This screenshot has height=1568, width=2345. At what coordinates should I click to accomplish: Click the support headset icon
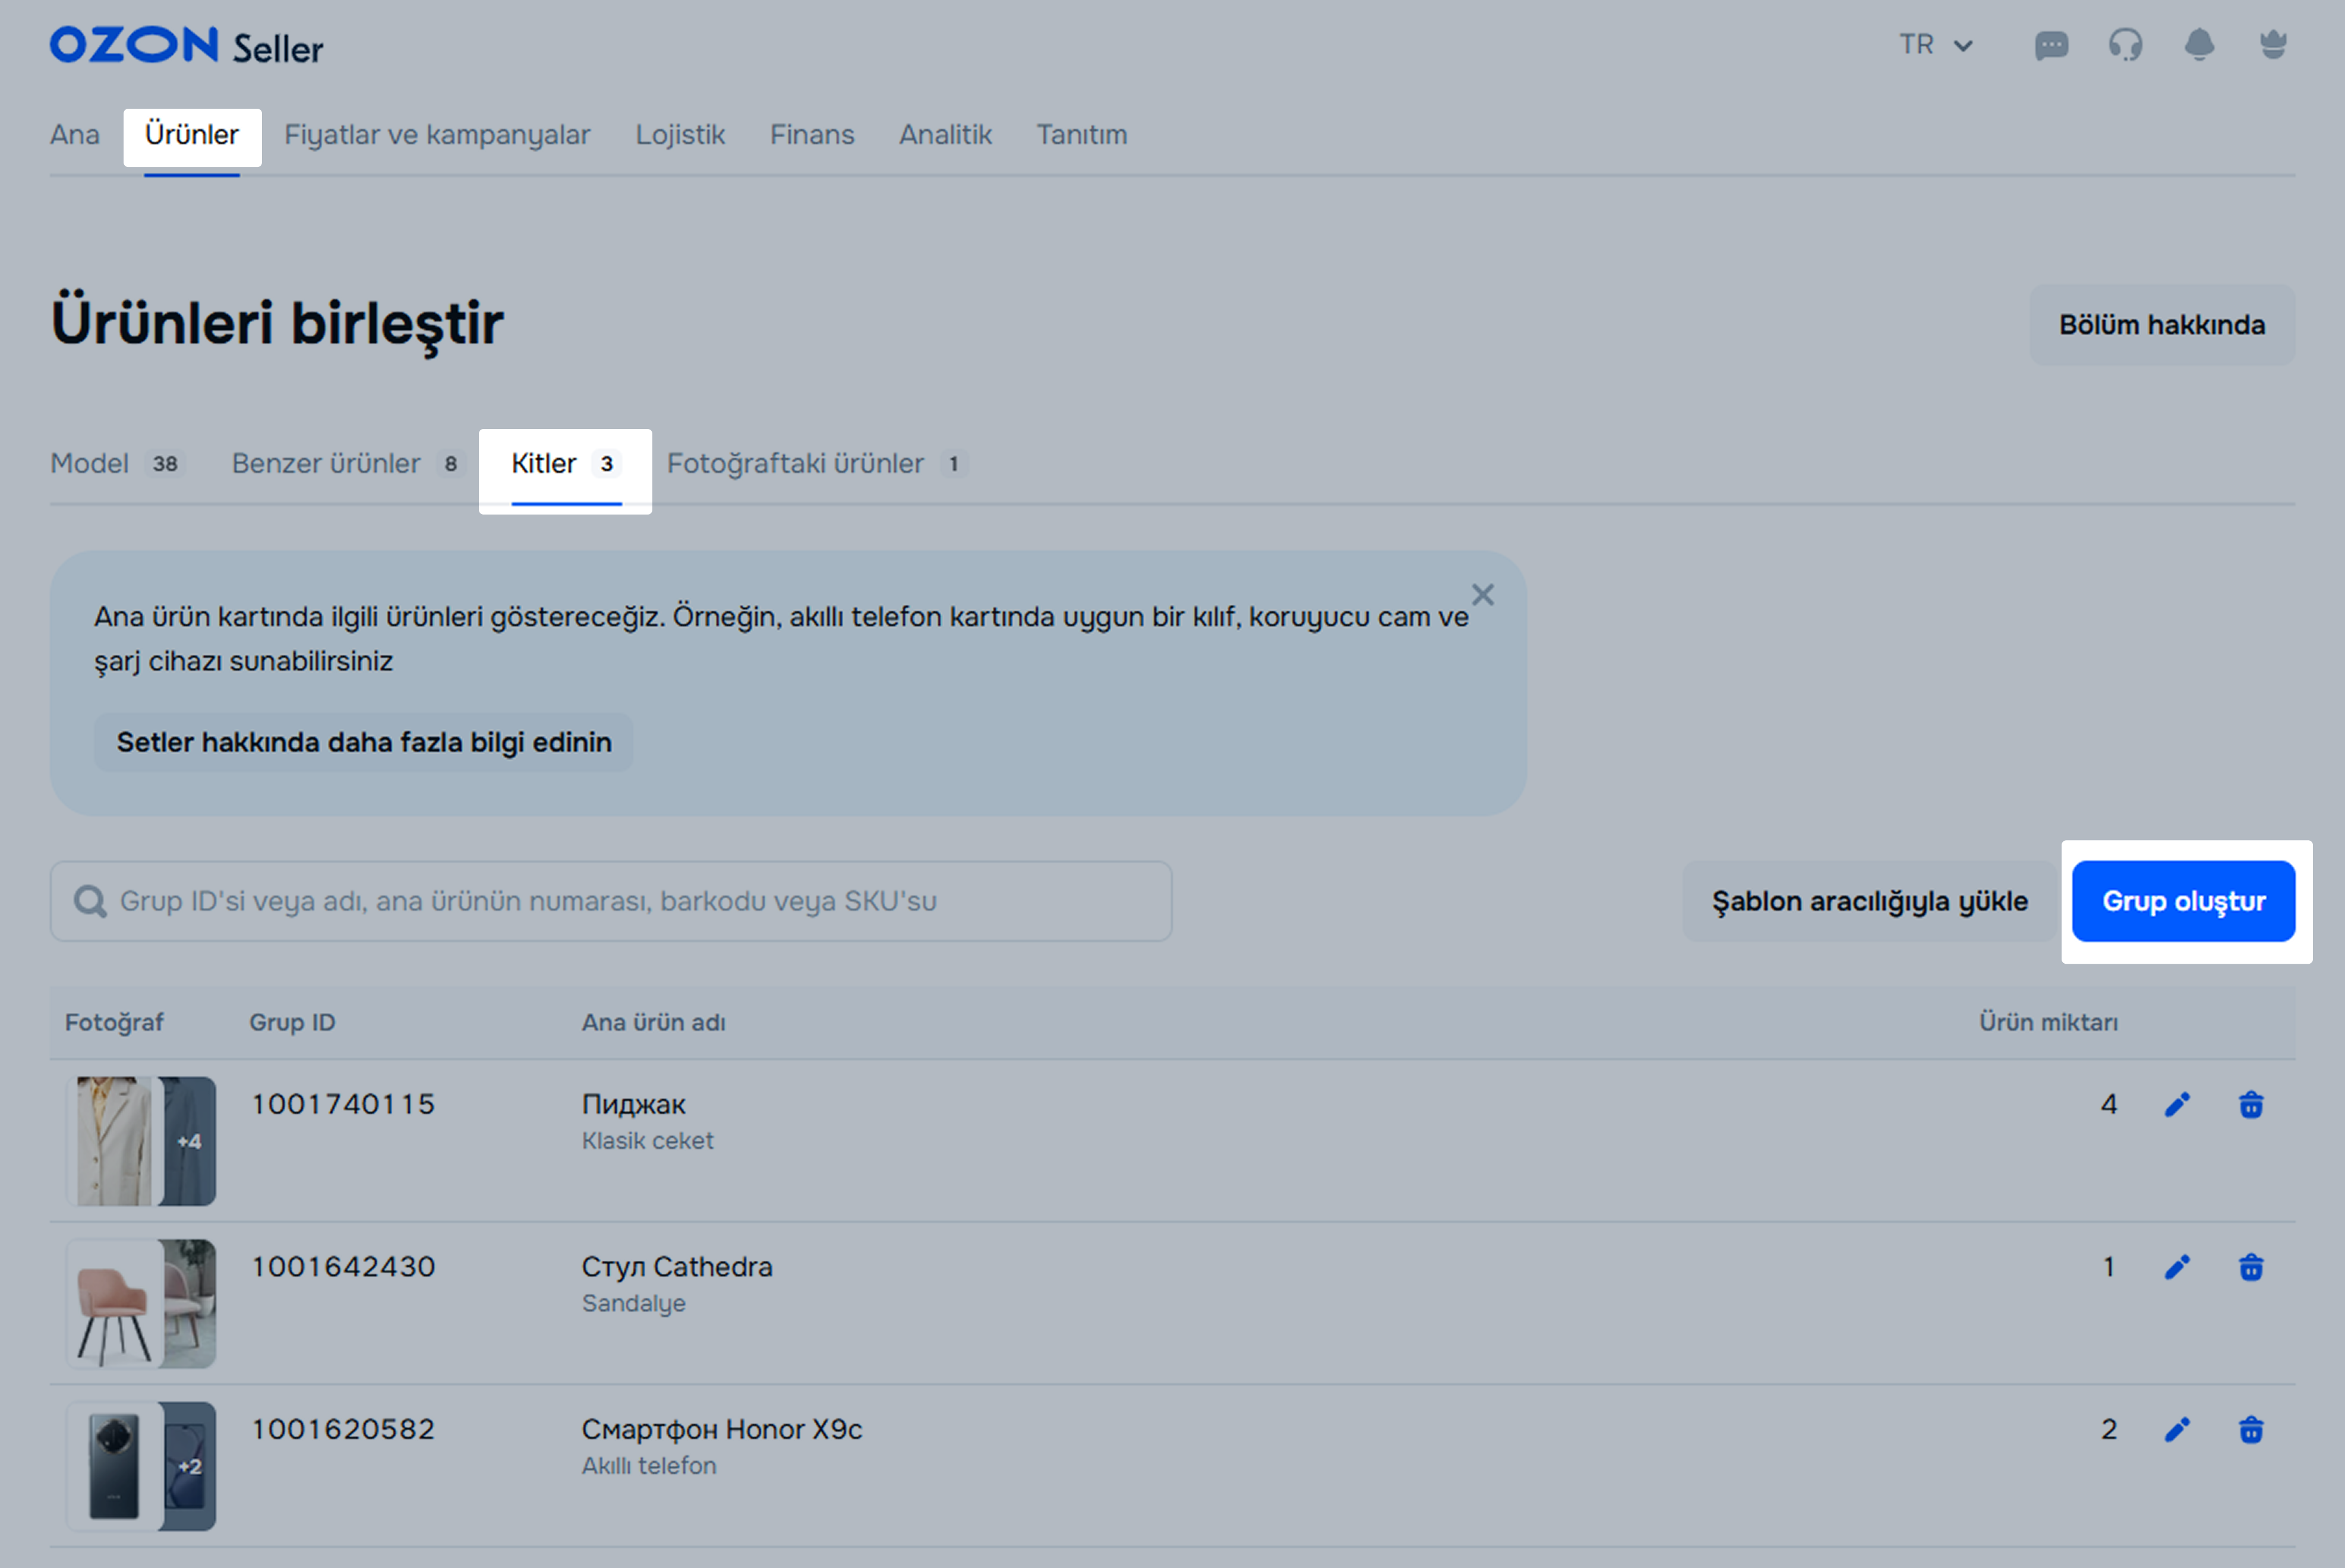pyautogui.click(x=2125, y=45)
